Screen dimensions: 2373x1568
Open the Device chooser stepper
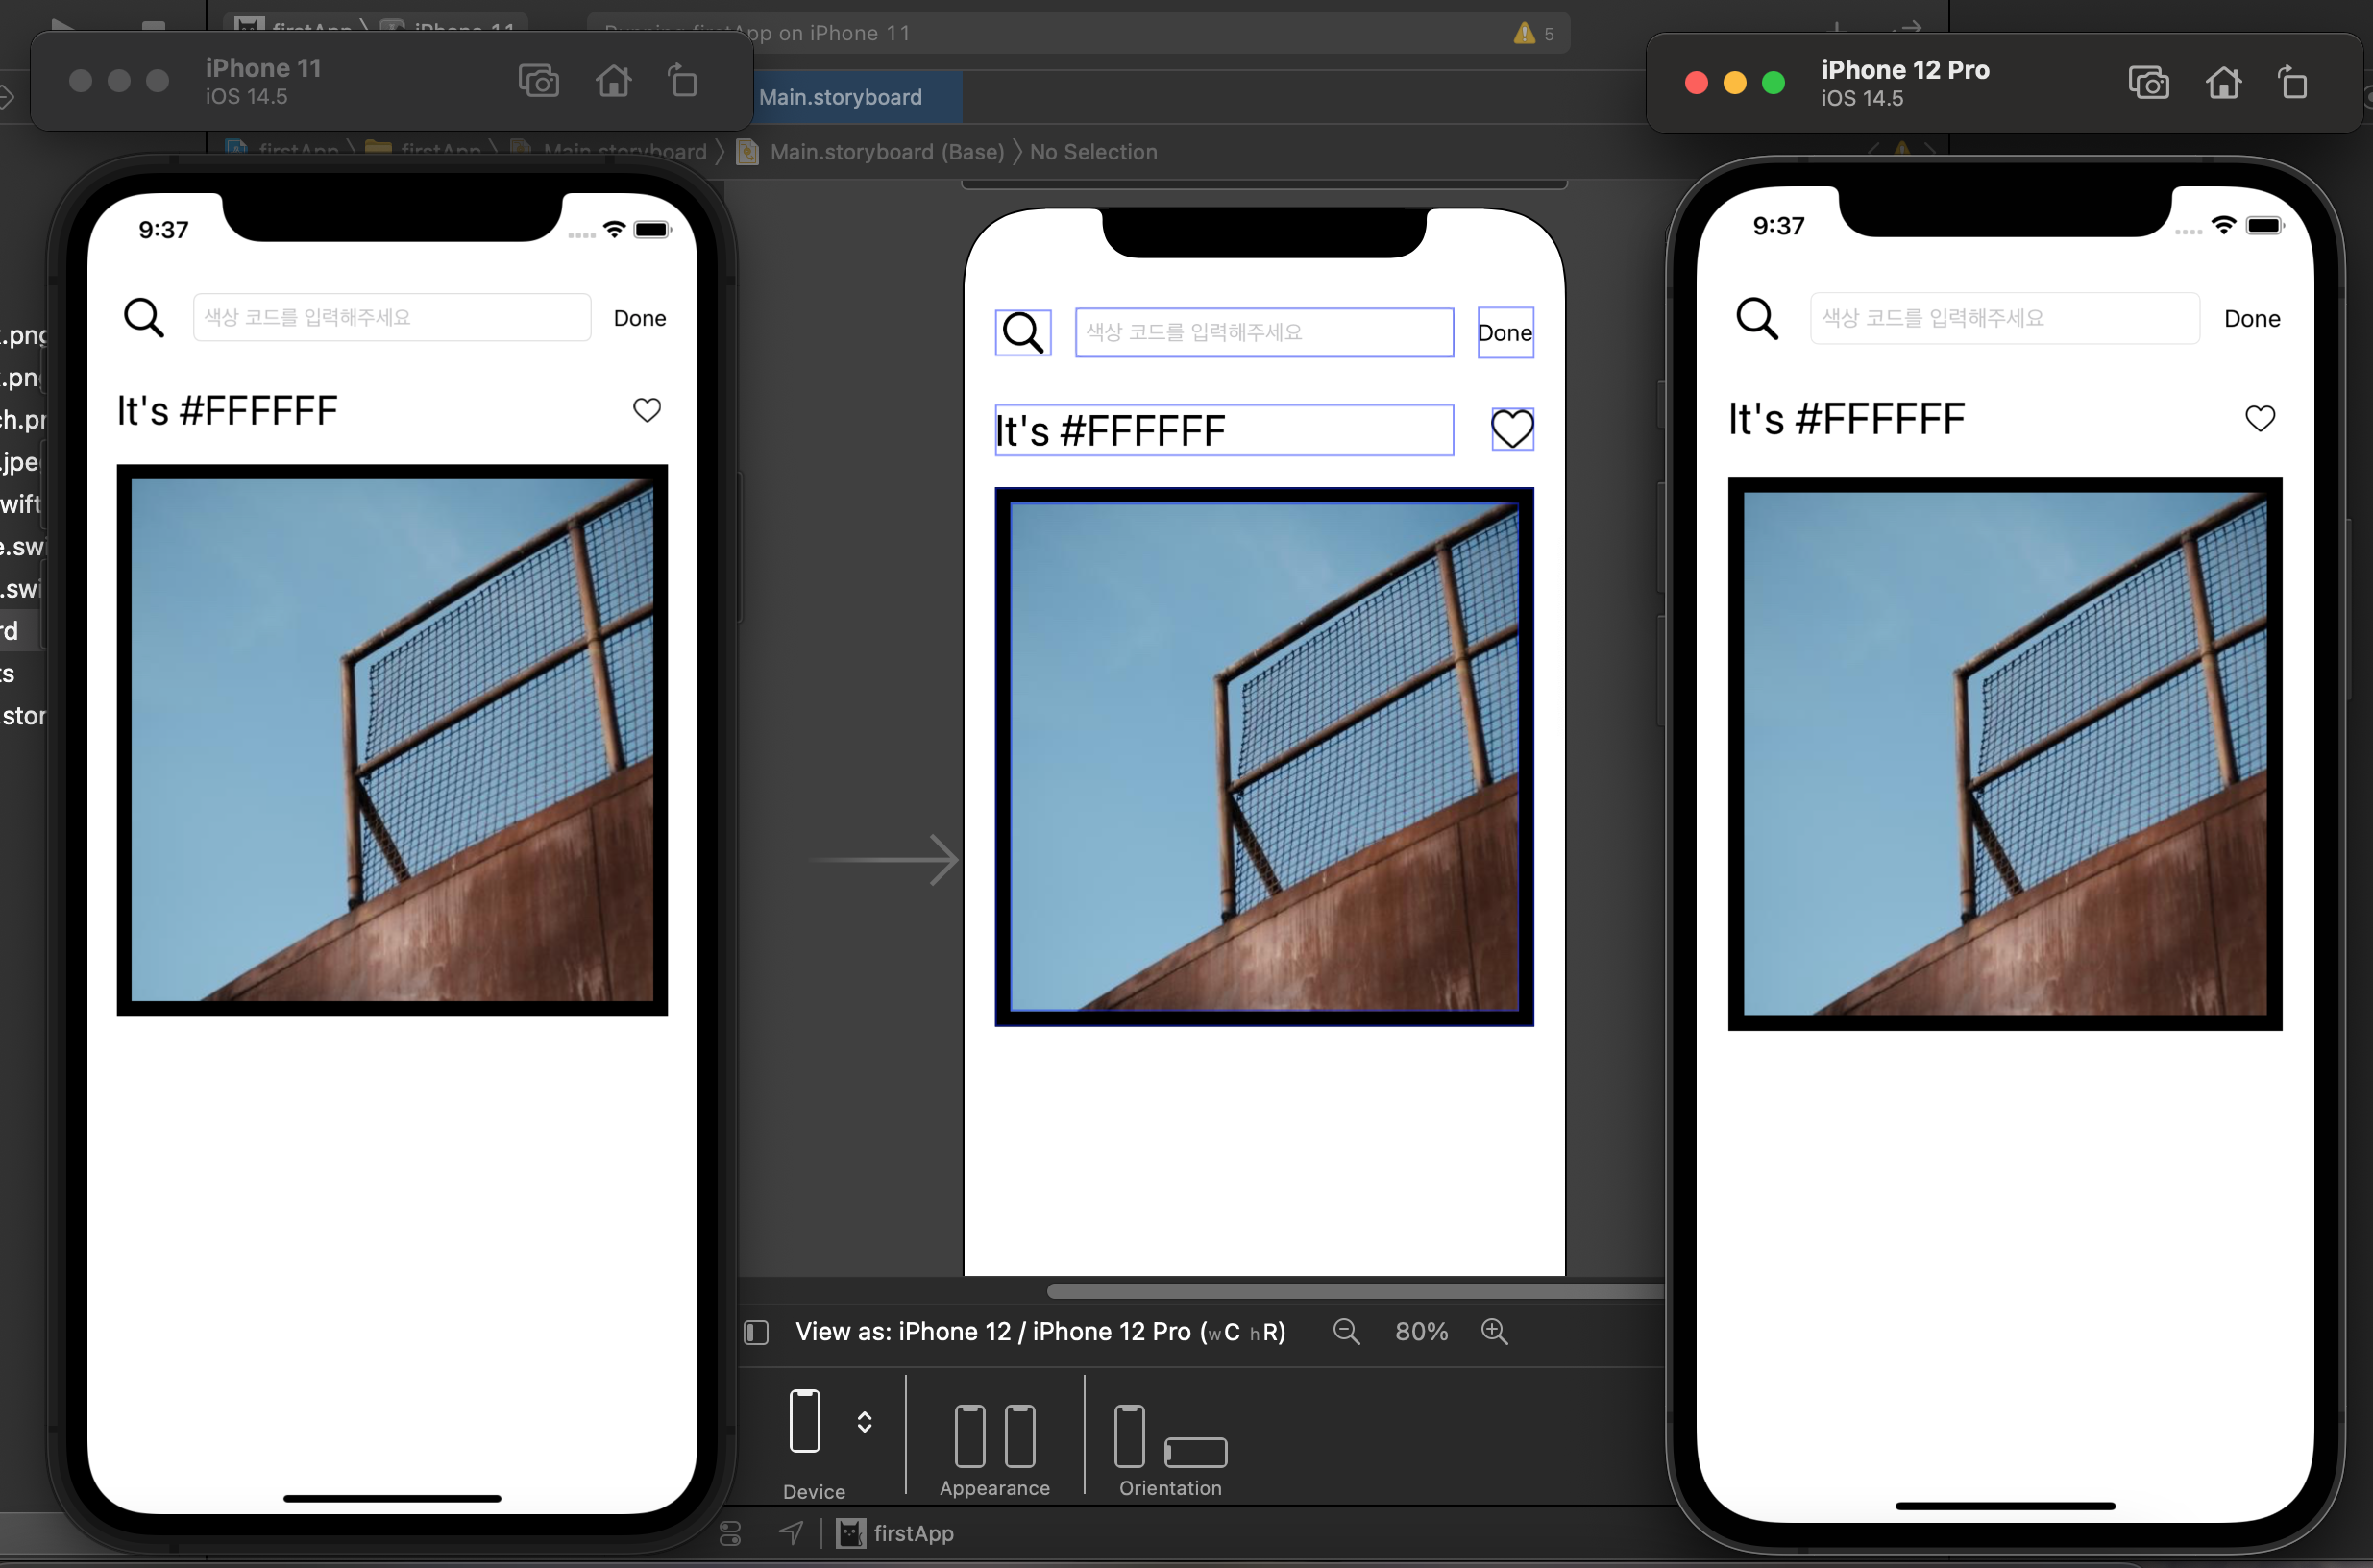864,1421
